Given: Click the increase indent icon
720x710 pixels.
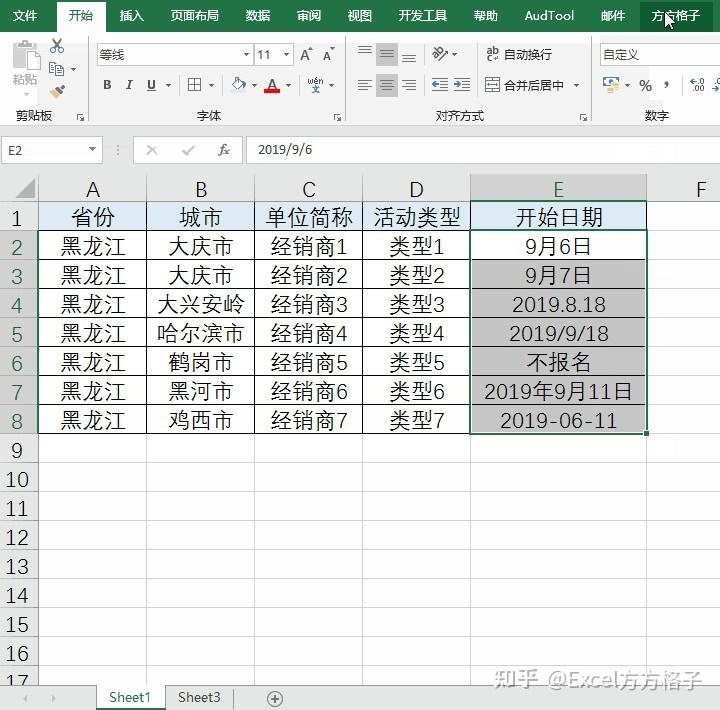Looking at the screenshot, I should 461,85.
